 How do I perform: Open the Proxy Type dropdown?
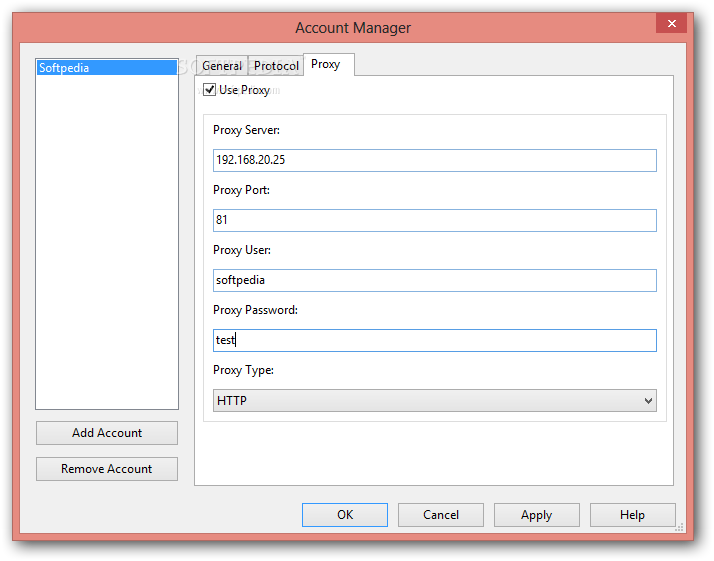(x=434, y=401)
